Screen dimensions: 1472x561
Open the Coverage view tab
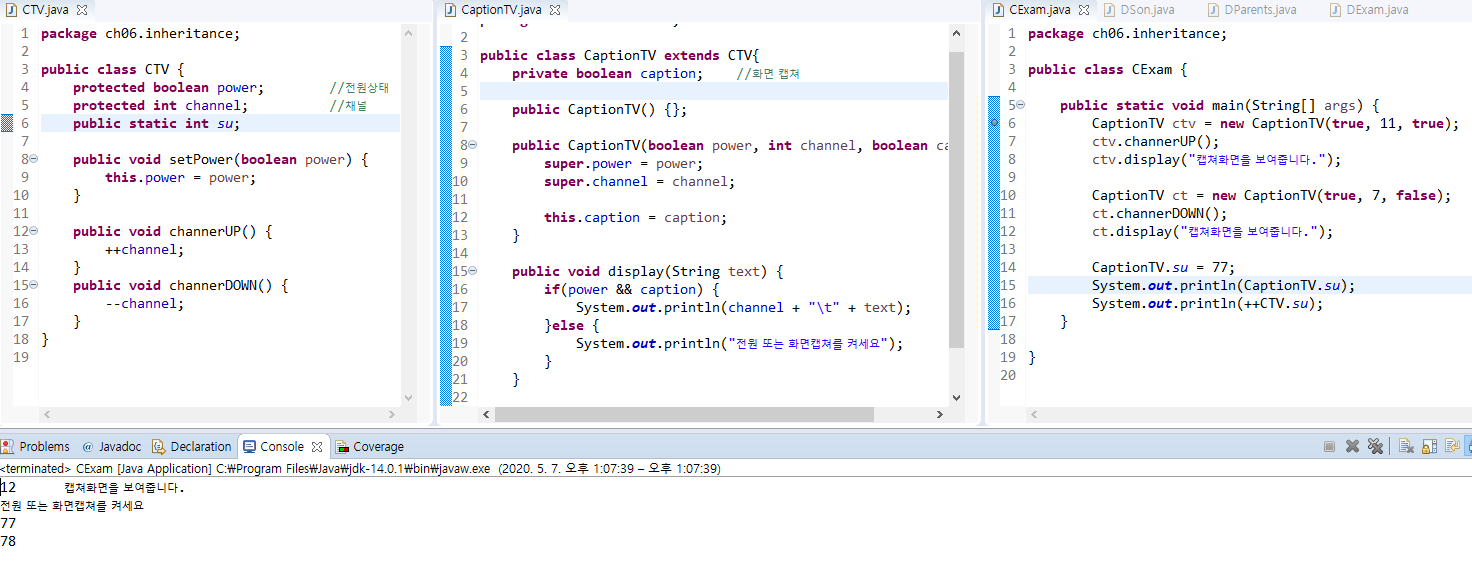pyautogui.click(x=370, y=447)
